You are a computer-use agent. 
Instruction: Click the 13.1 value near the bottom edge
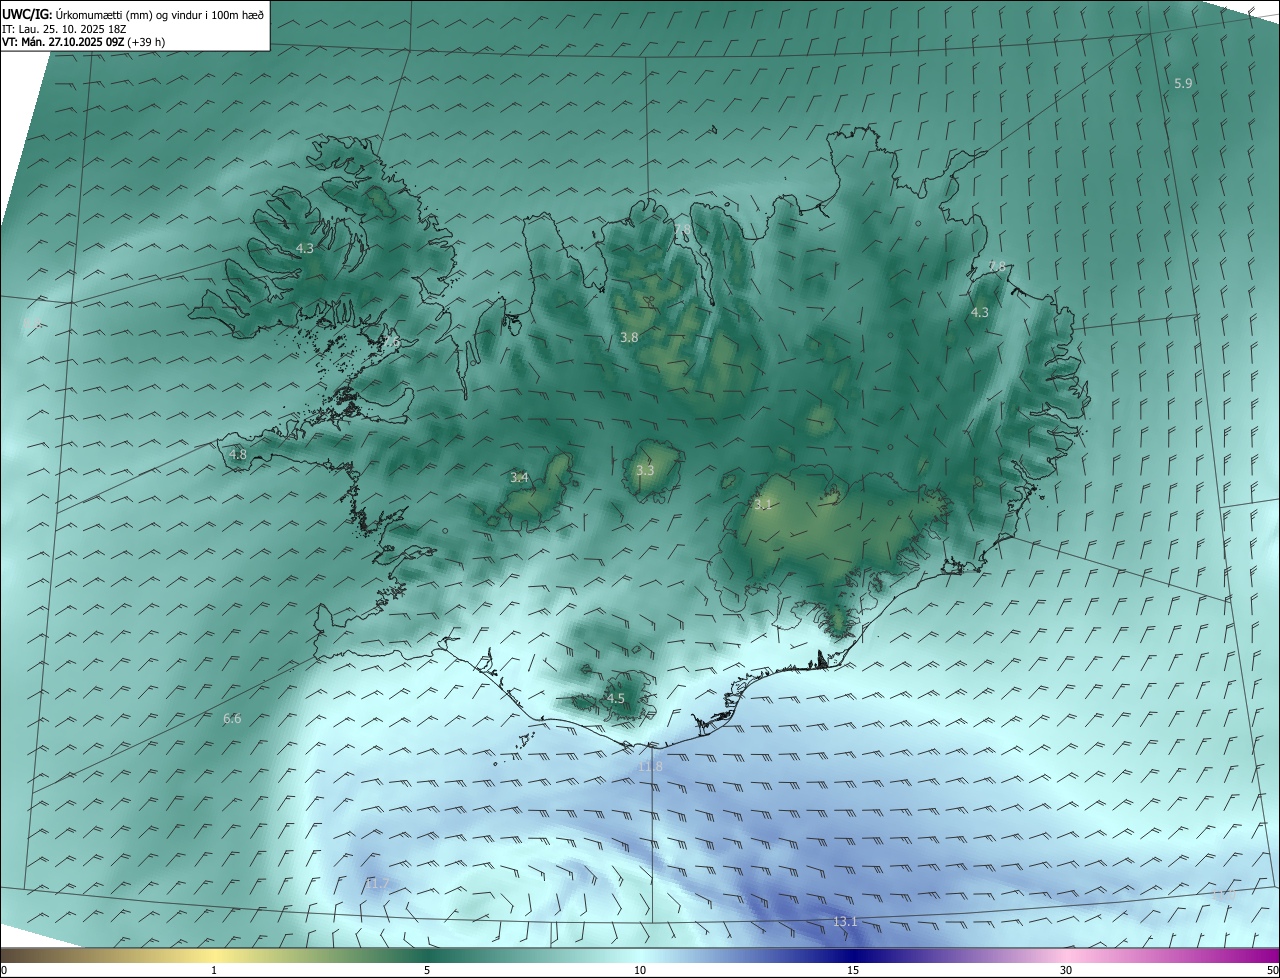tap(845, 921)
